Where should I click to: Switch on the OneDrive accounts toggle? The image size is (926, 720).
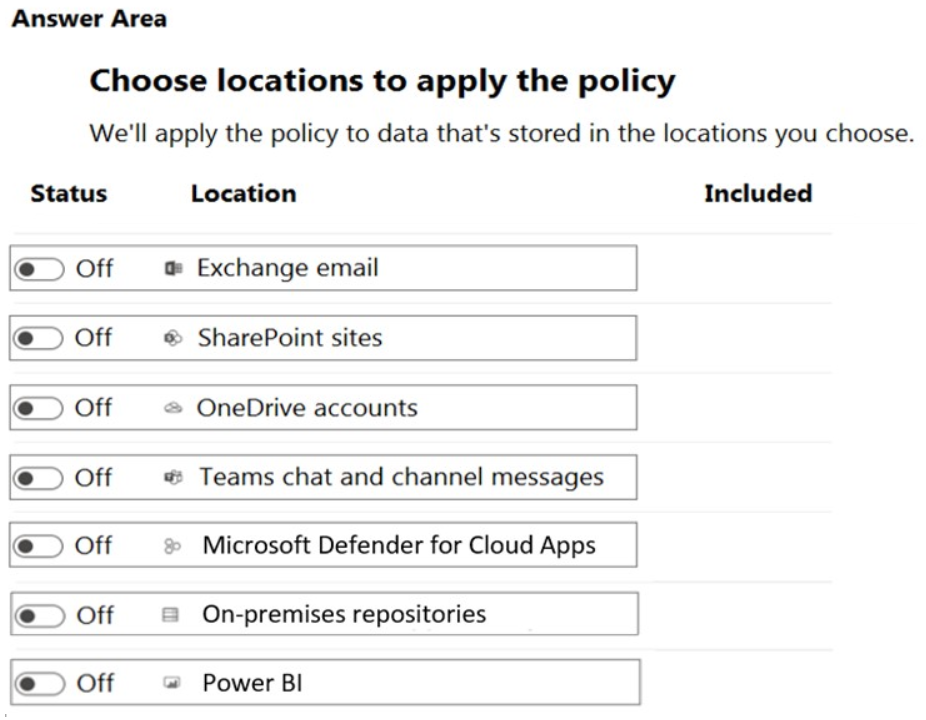39,408
